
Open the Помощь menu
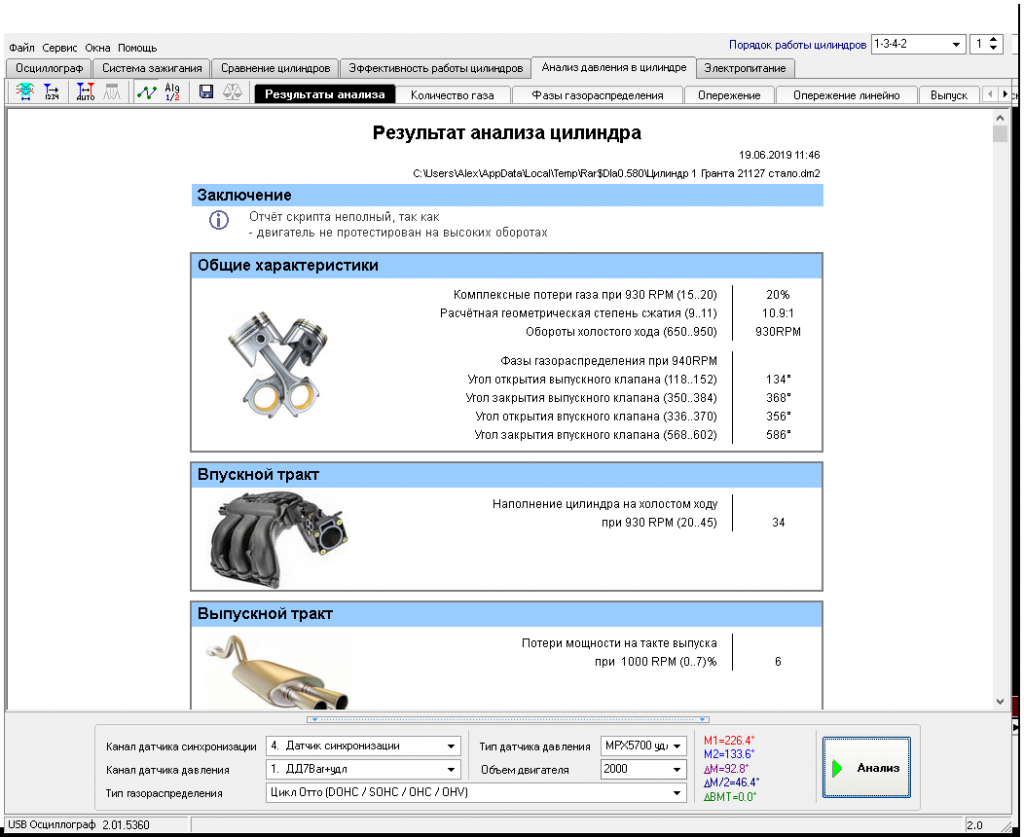(x=137, y=48)
